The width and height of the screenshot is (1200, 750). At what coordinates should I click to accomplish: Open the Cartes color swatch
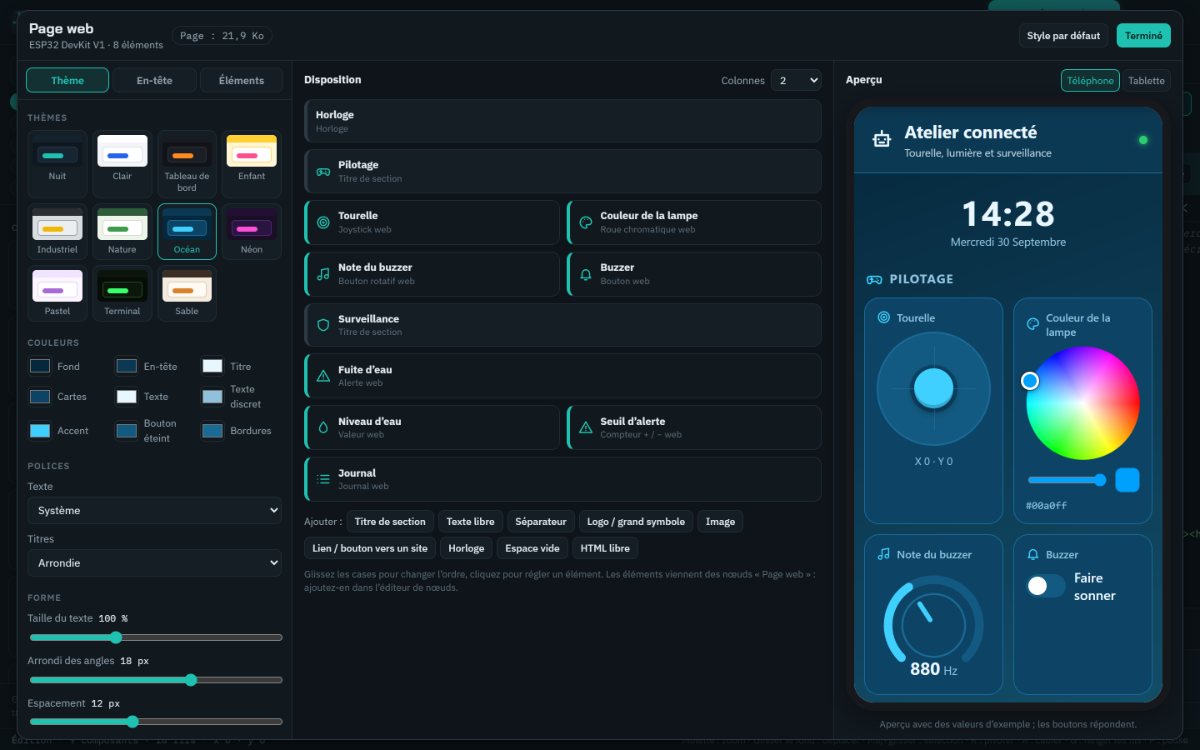pos(40,396)
